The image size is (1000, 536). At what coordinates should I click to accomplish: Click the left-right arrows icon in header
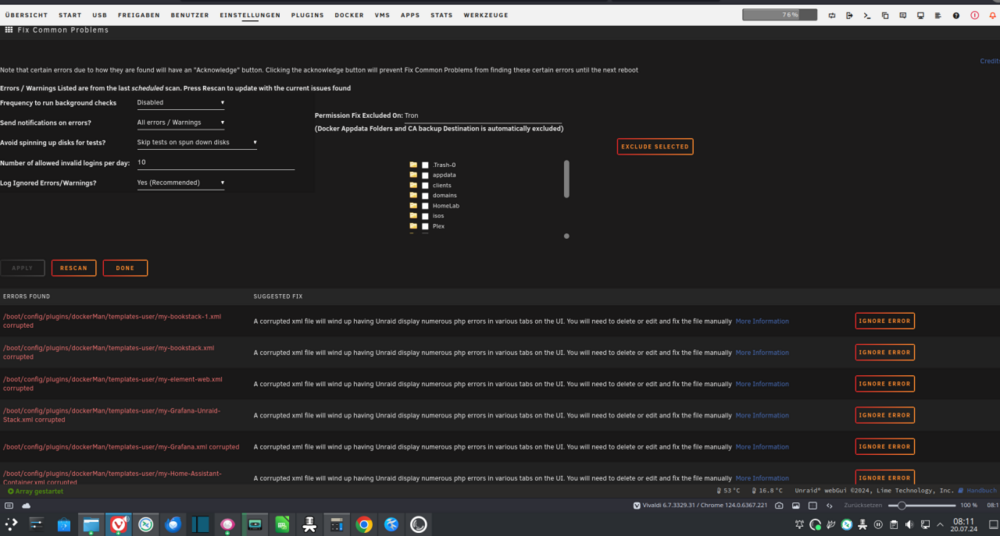(x=832, y=15)
